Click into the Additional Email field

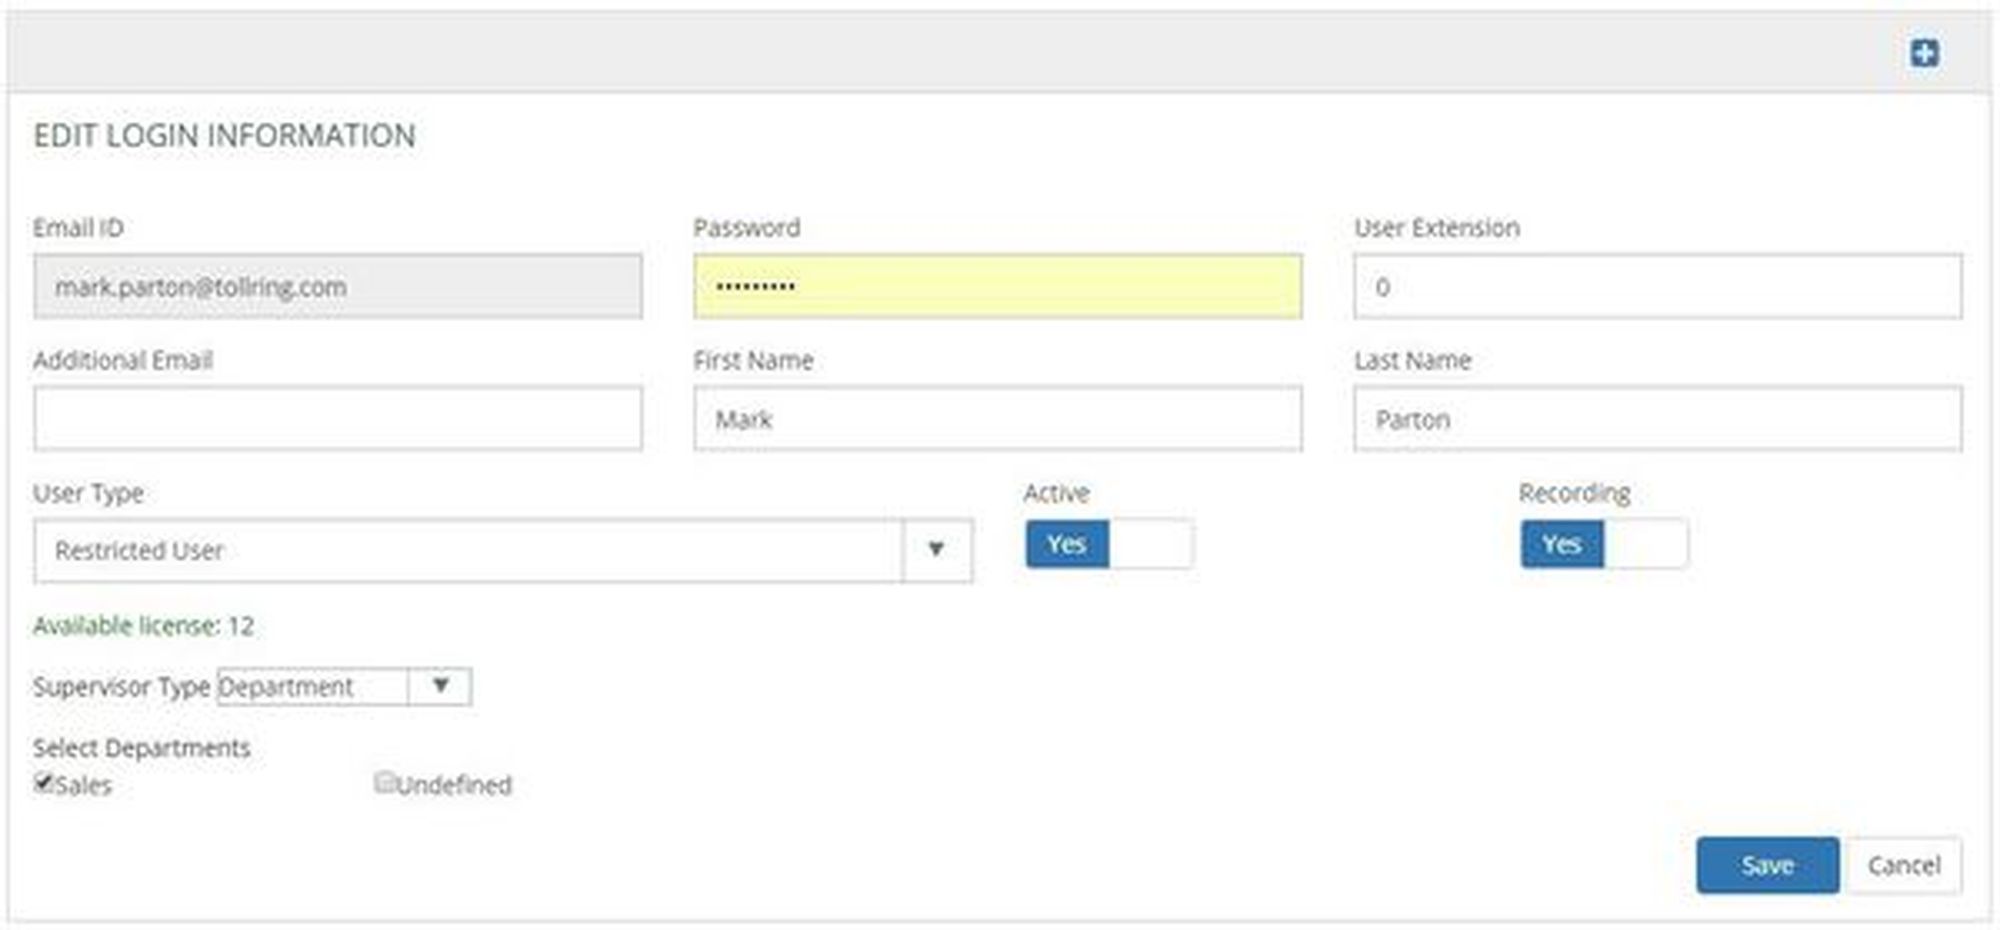338,419
